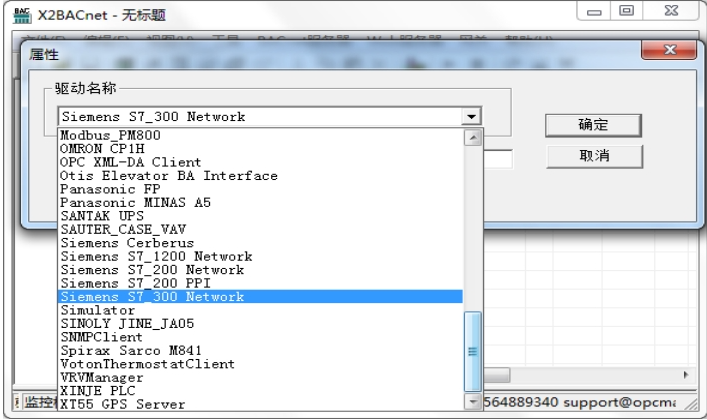Open the driver name dropdown arrow
Screen dimensions: 707x420
(x=471, y=117)
